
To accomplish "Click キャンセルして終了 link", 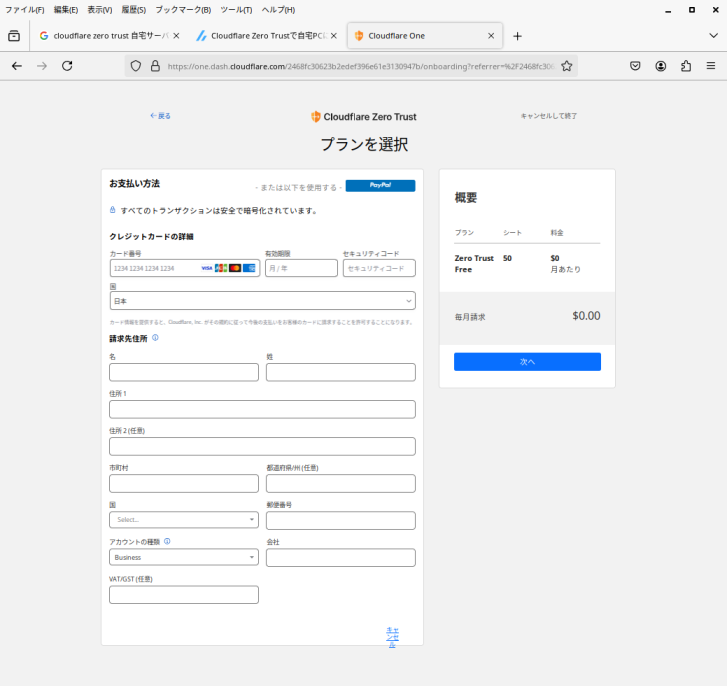I will 548,116.
